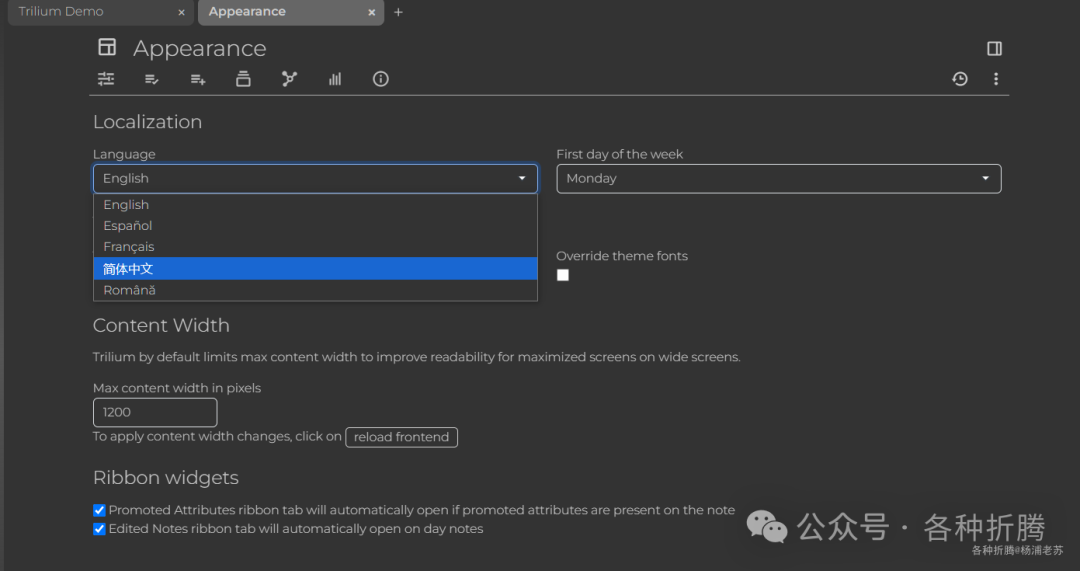Switch to the Trilium Demo tab
This screenshot has width=1080, height=571.
click(99, 12)
